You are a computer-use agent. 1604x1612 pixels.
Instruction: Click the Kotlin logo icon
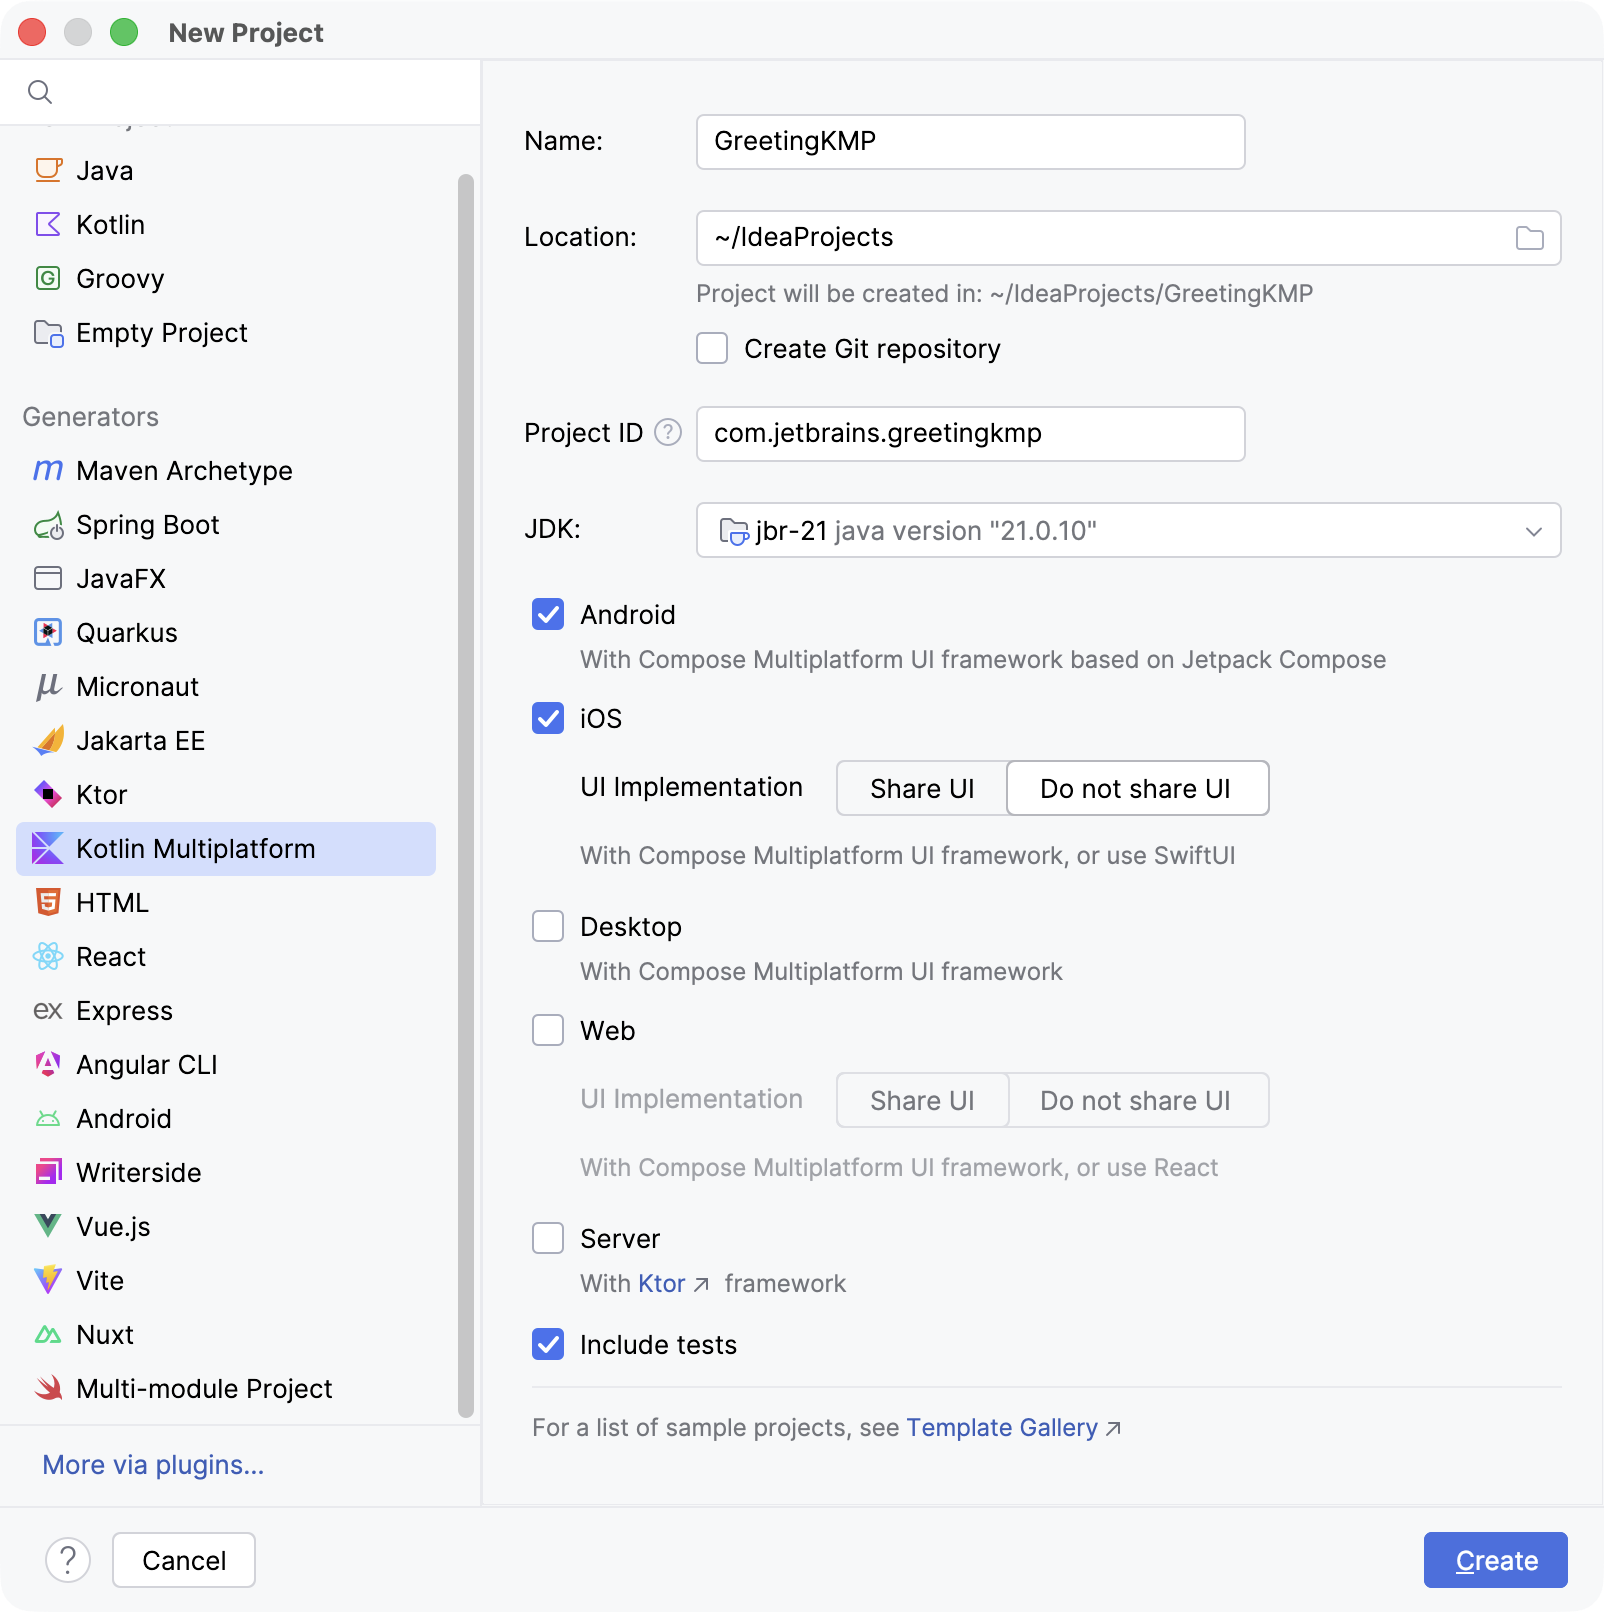point(48,224)
